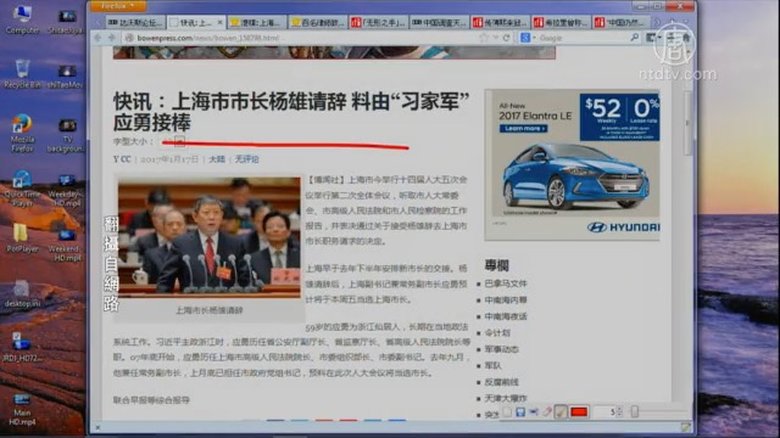
Task: Click the save icon in annotation toolbar
Action: 520,412
